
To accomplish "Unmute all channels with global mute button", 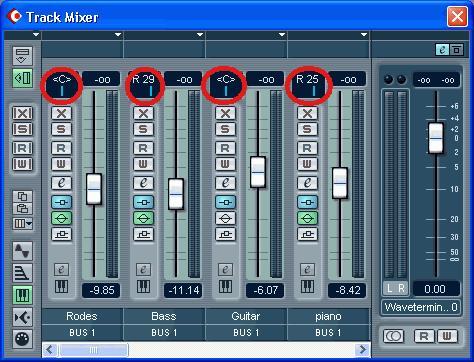I will (23, 113).
